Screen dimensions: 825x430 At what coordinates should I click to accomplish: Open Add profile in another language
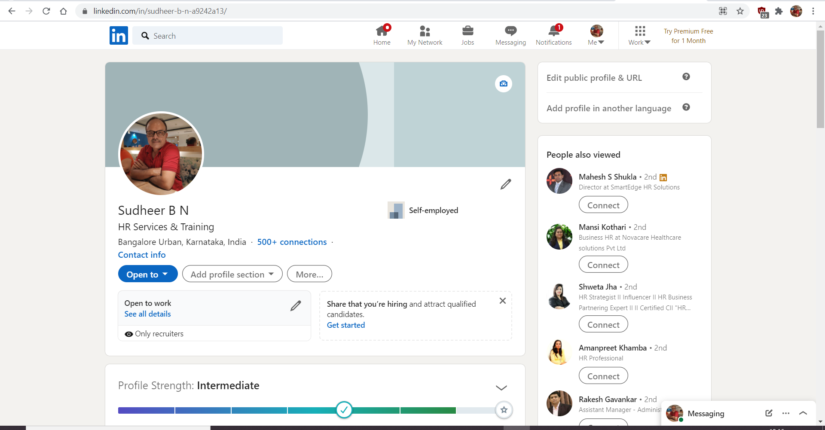pos(609,108)
